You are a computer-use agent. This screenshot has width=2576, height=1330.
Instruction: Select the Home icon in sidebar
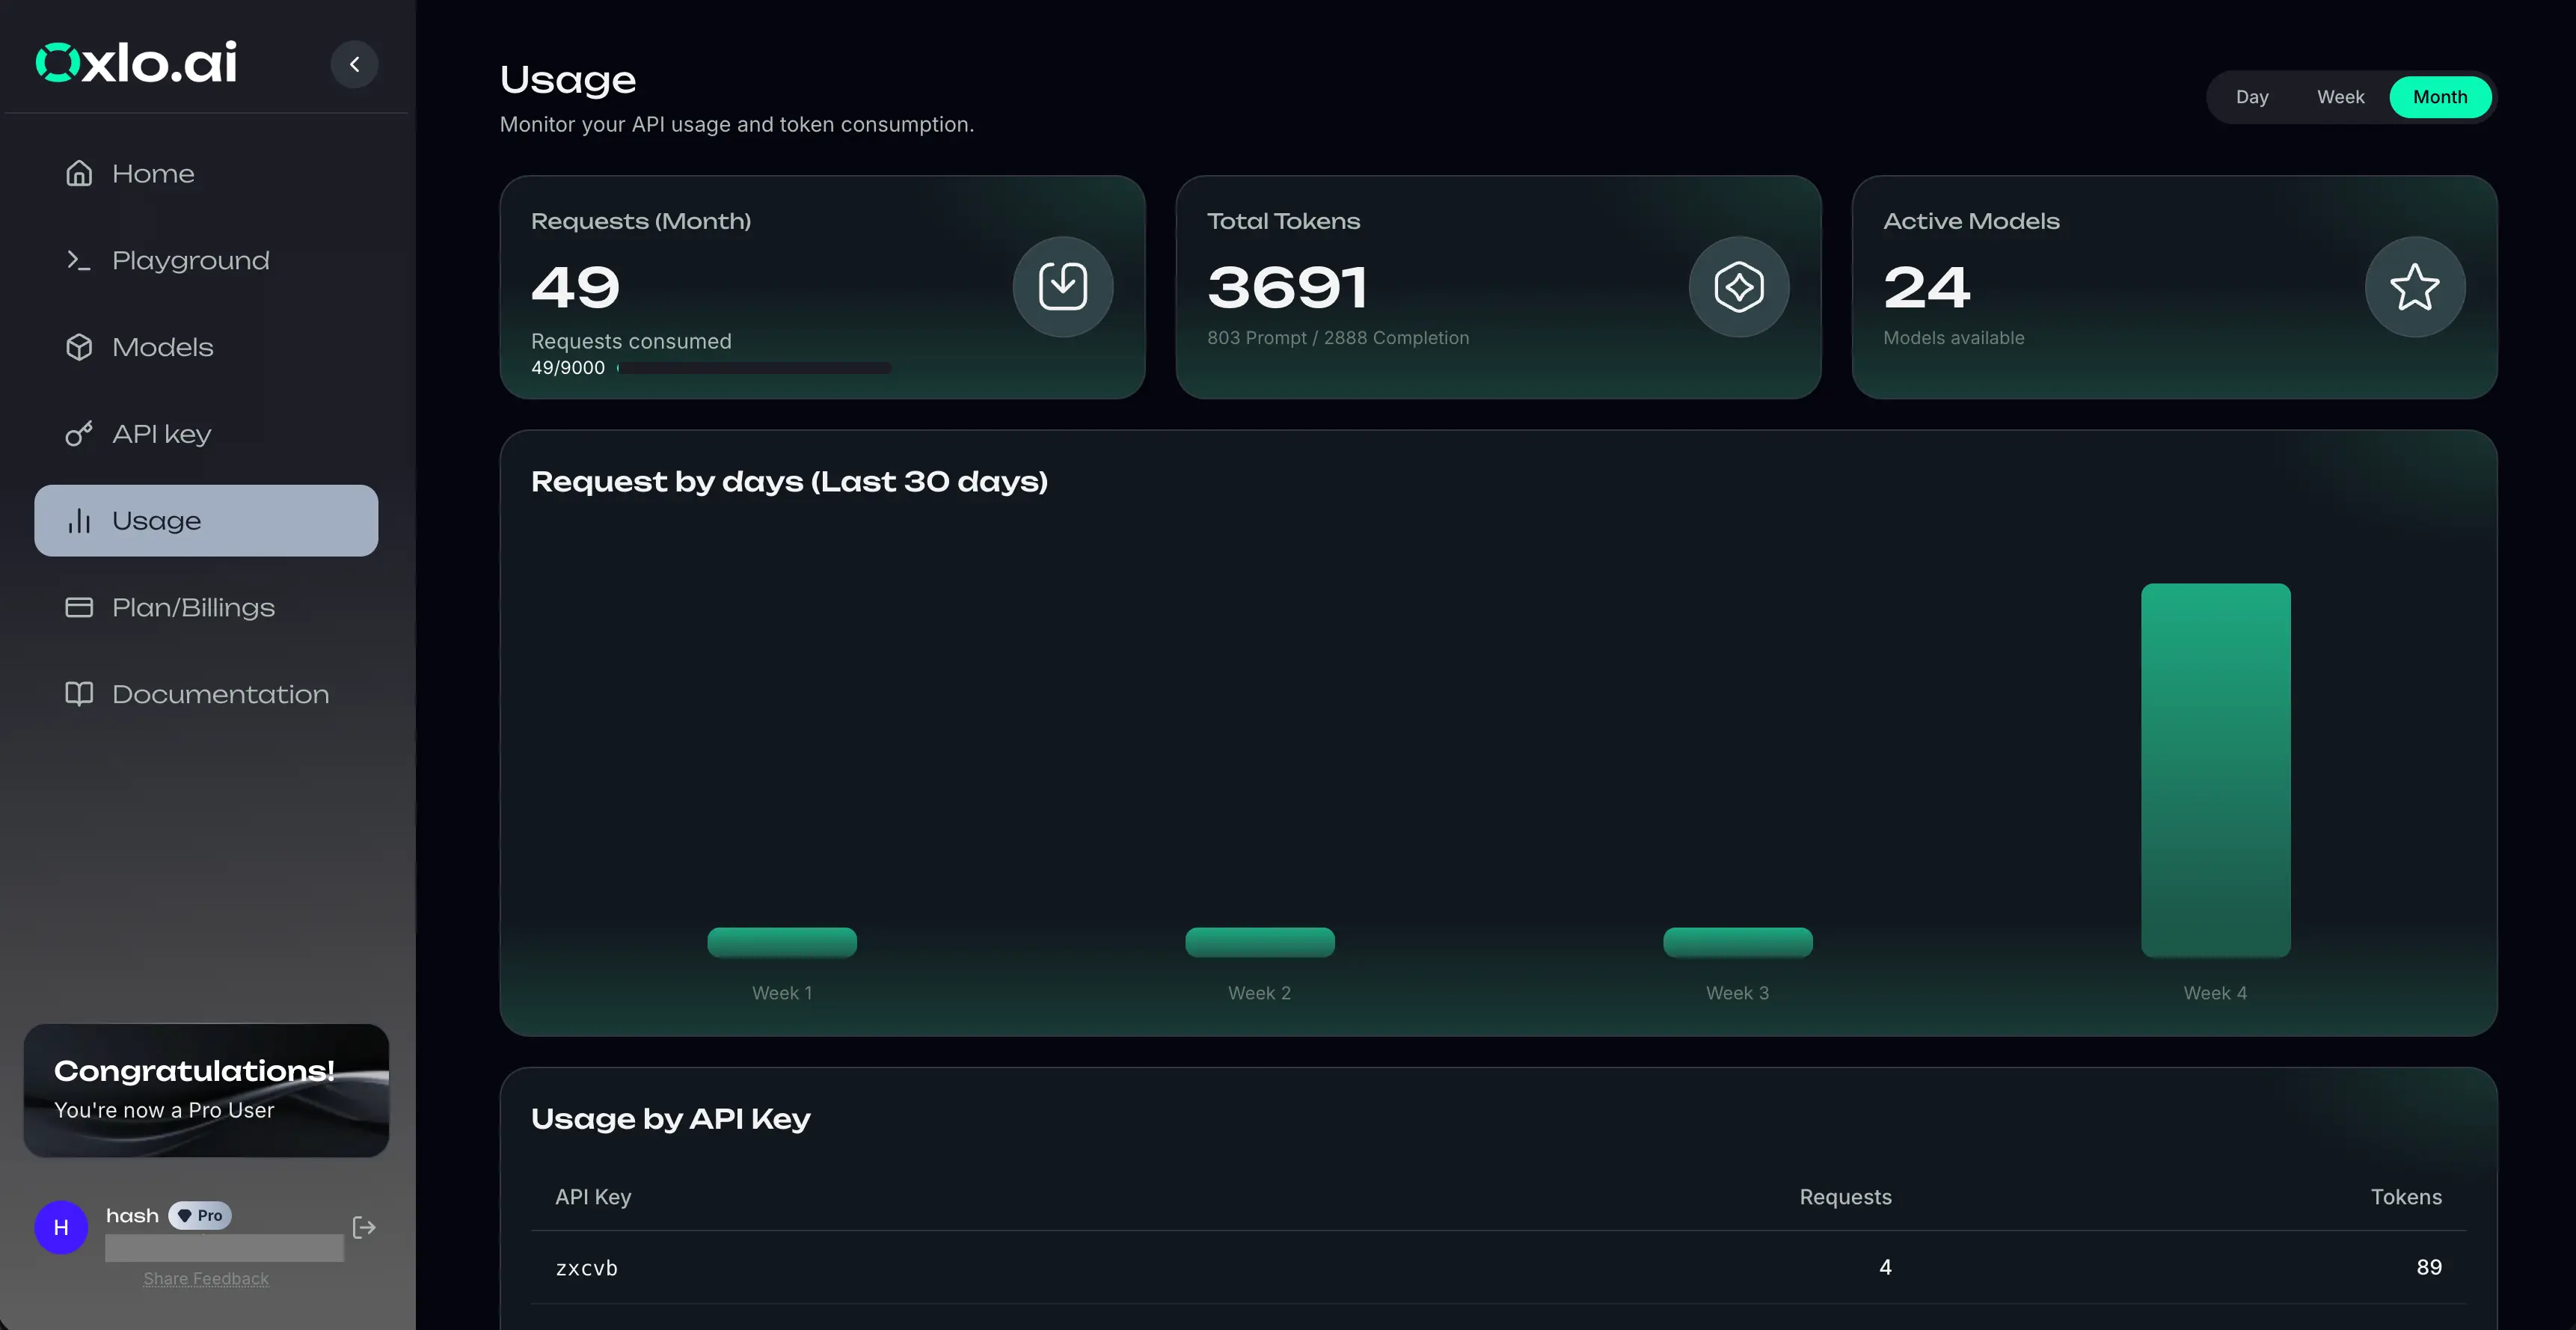[80, 173]
